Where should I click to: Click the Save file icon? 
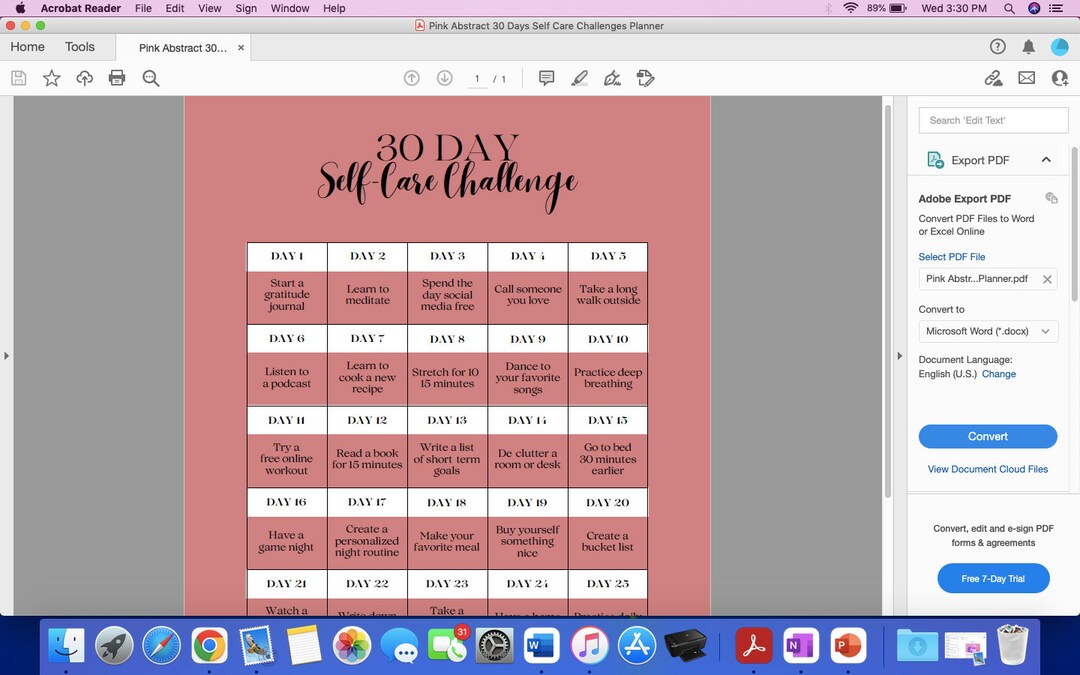click(19, 78)
